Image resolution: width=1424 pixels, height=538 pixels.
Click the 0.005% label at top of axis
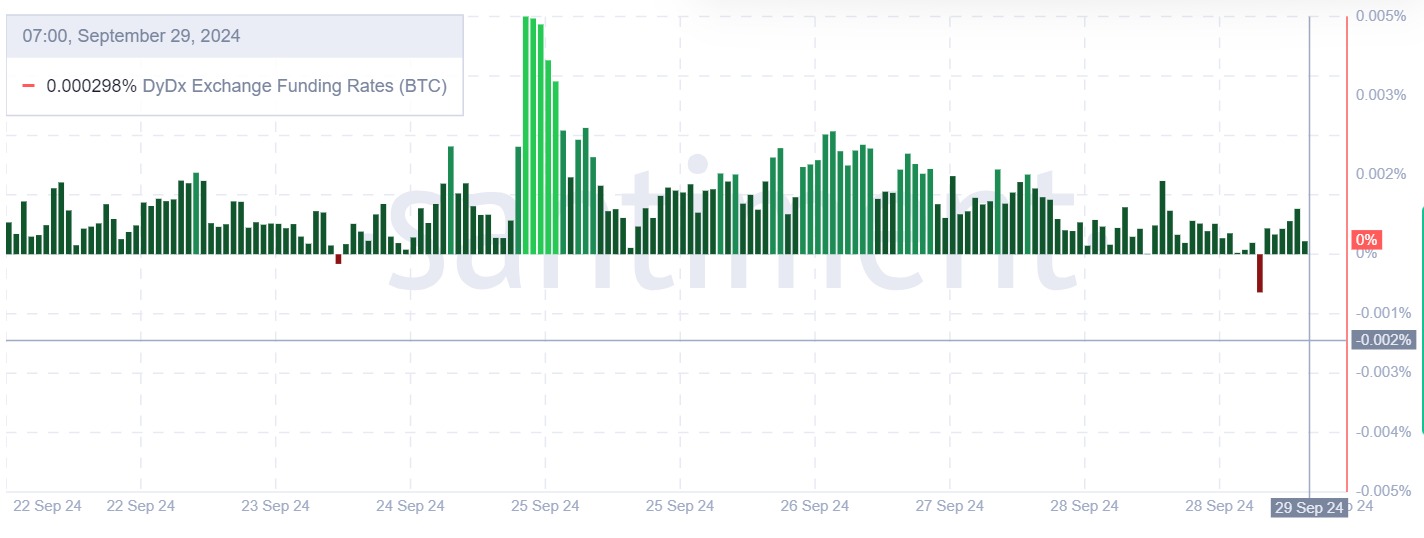click(1384, 16)
